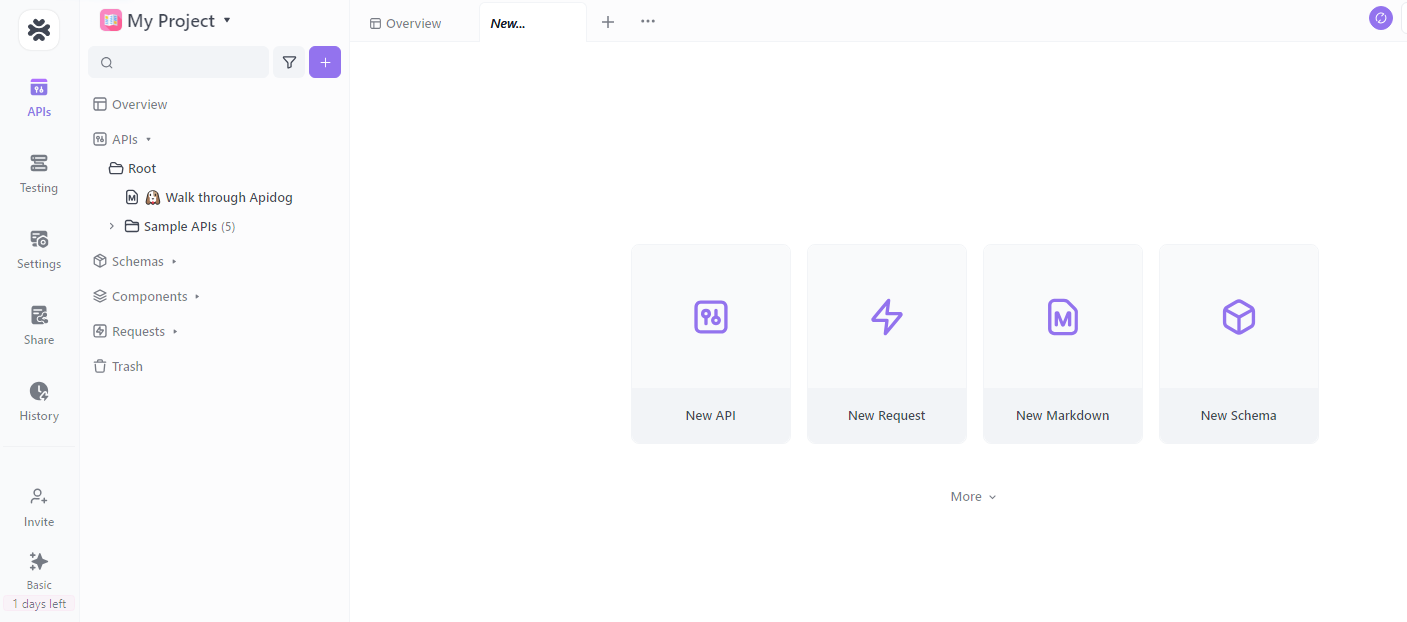1407x622 pixels.
Task: Click the My Project icon
Action: [x=111, y=20]
